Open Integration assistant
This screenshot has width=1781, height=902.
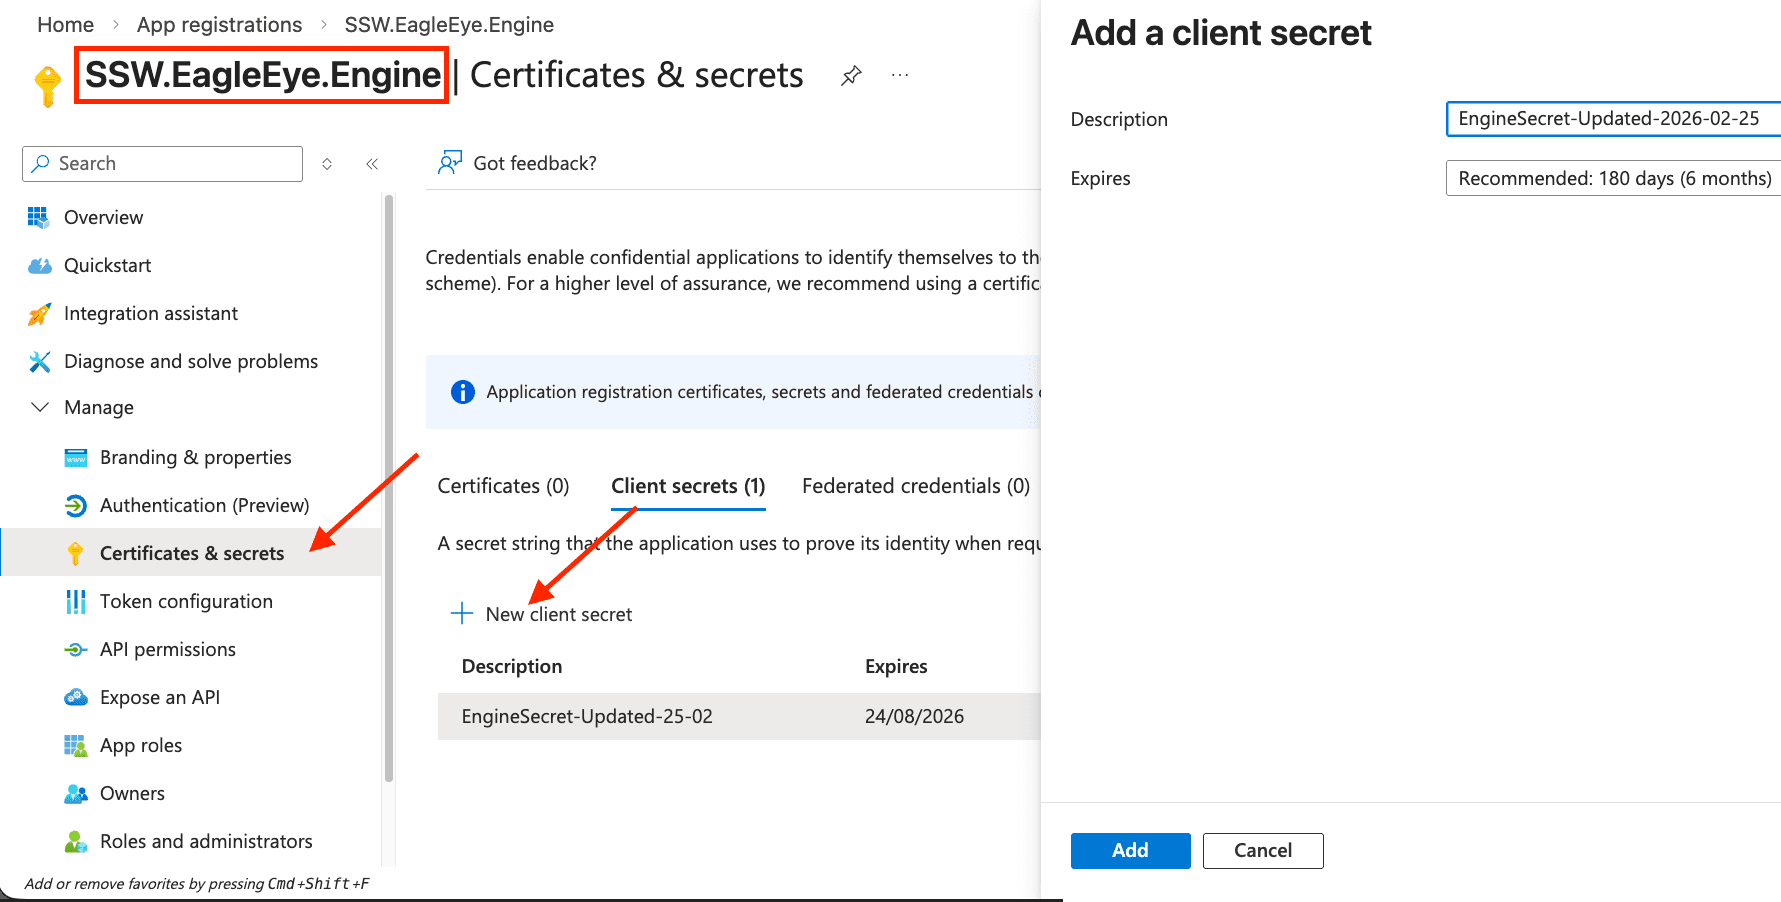150,313
